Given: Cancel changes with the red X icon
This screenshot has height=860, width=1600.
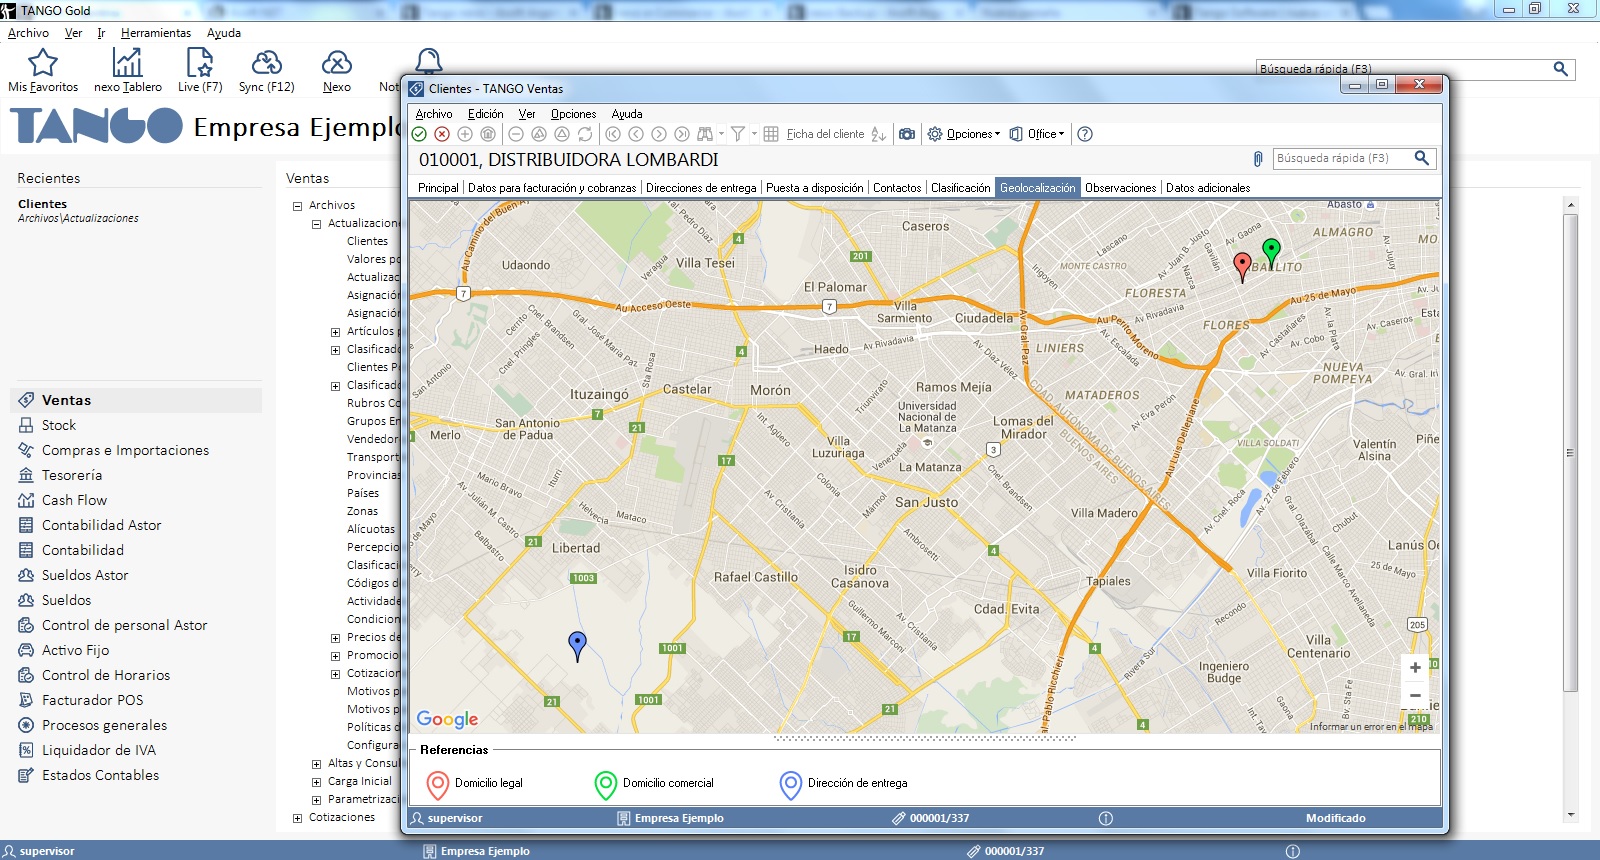Looking at the screenshot, I should pos(442,134).
